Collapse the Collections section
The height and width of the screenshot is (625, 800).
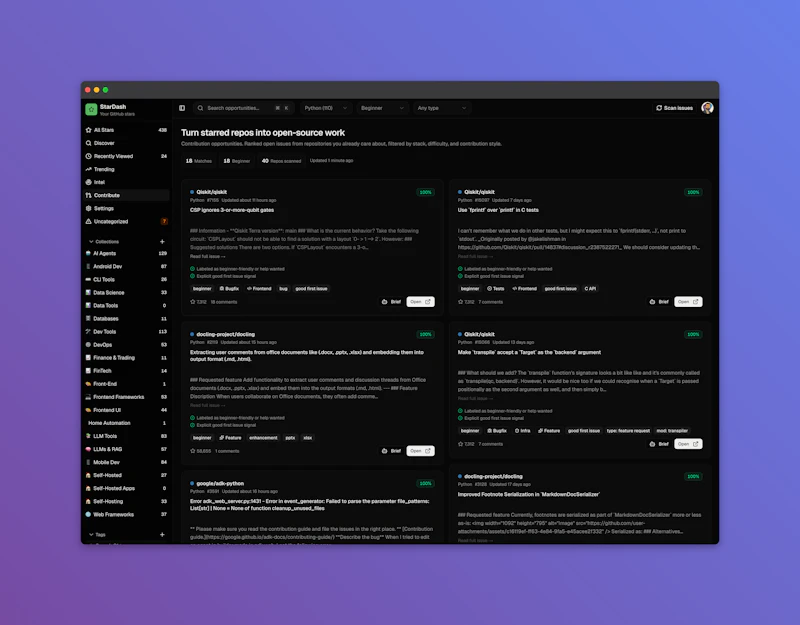(x=104, y=242)
